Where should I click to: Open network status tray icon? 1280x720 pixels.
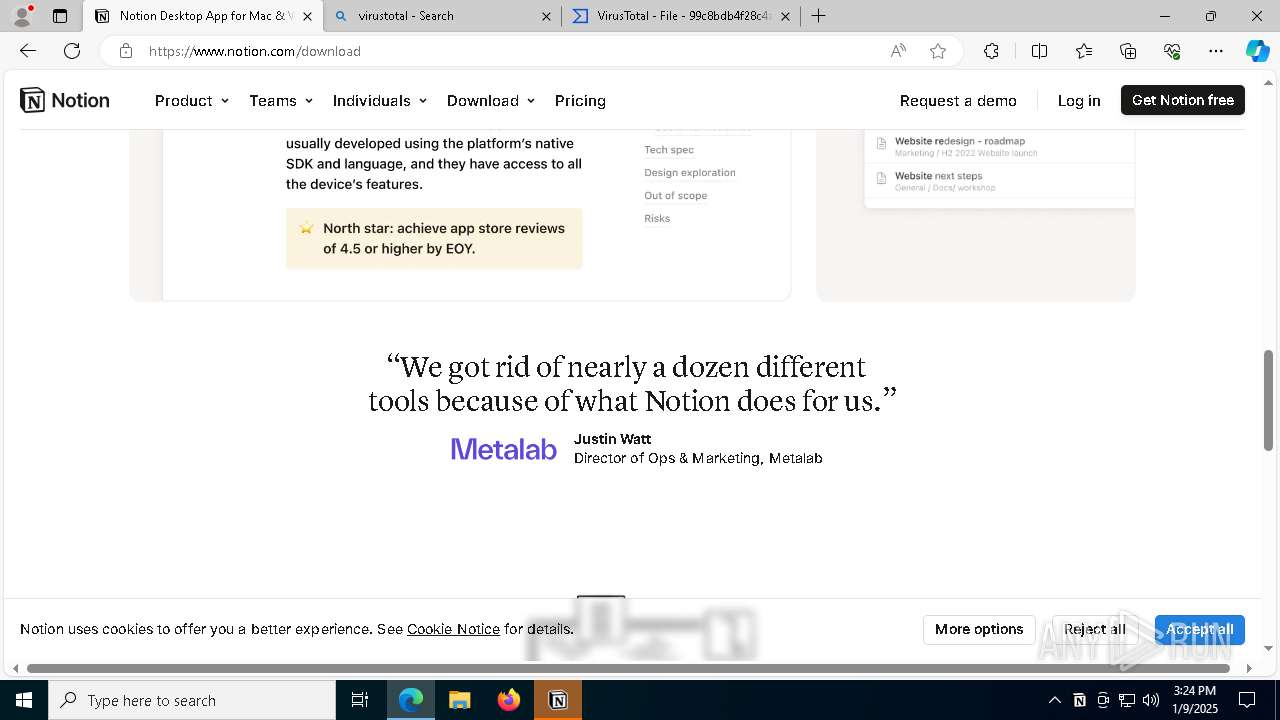pos(1127,700)
